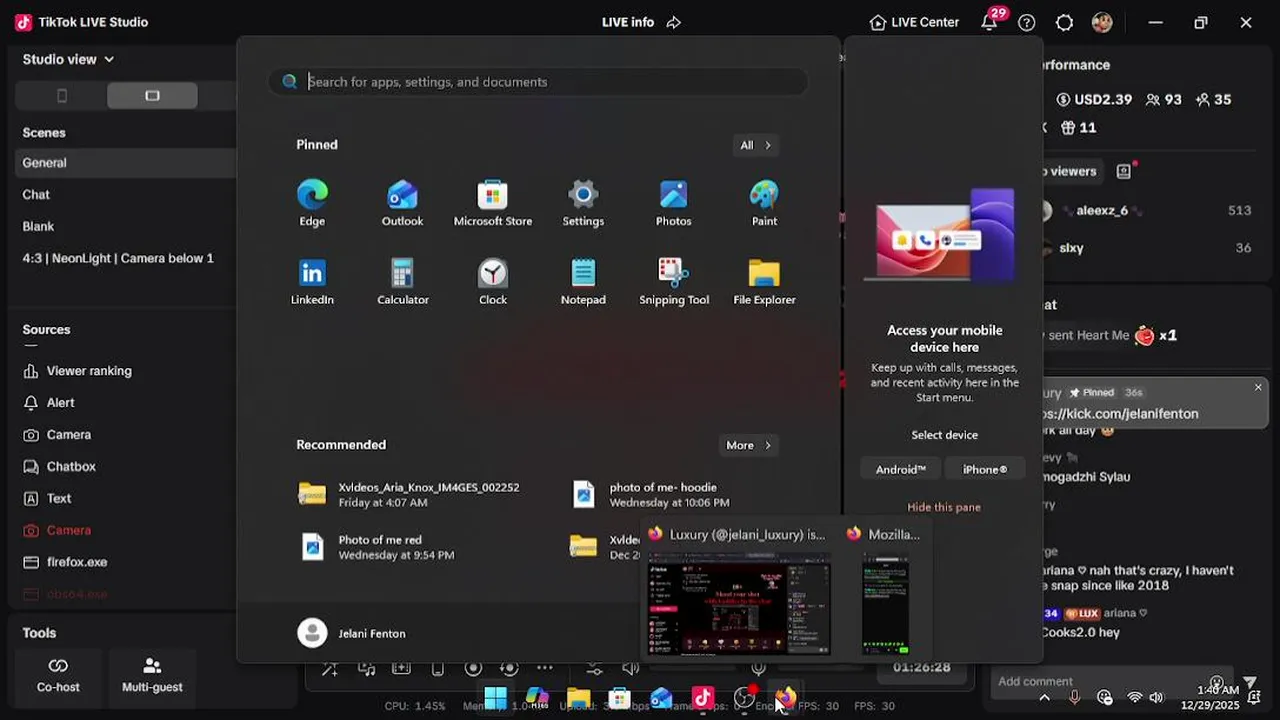Screen dimensions: 1280x720
Task: Open the Multi-guest tool
Action: click(x=152, y=675)
